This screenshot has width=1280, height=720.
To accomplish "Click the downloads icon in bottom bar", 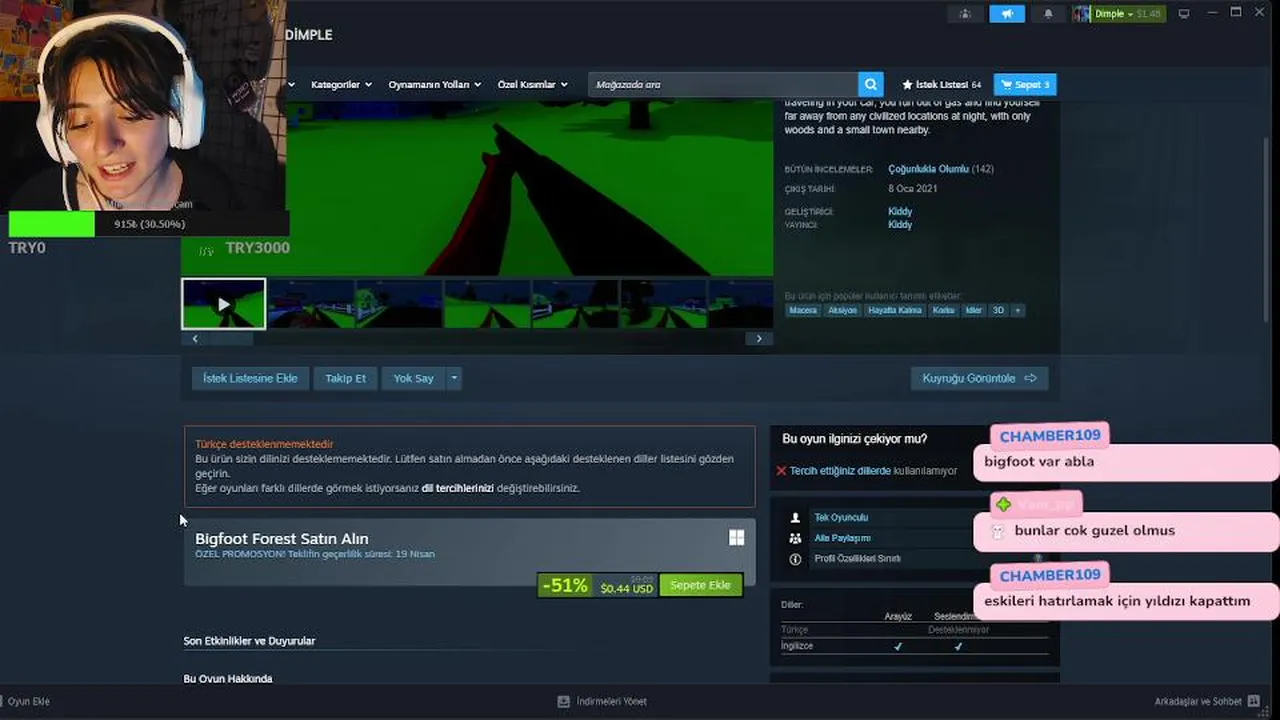I will point(564,701).
